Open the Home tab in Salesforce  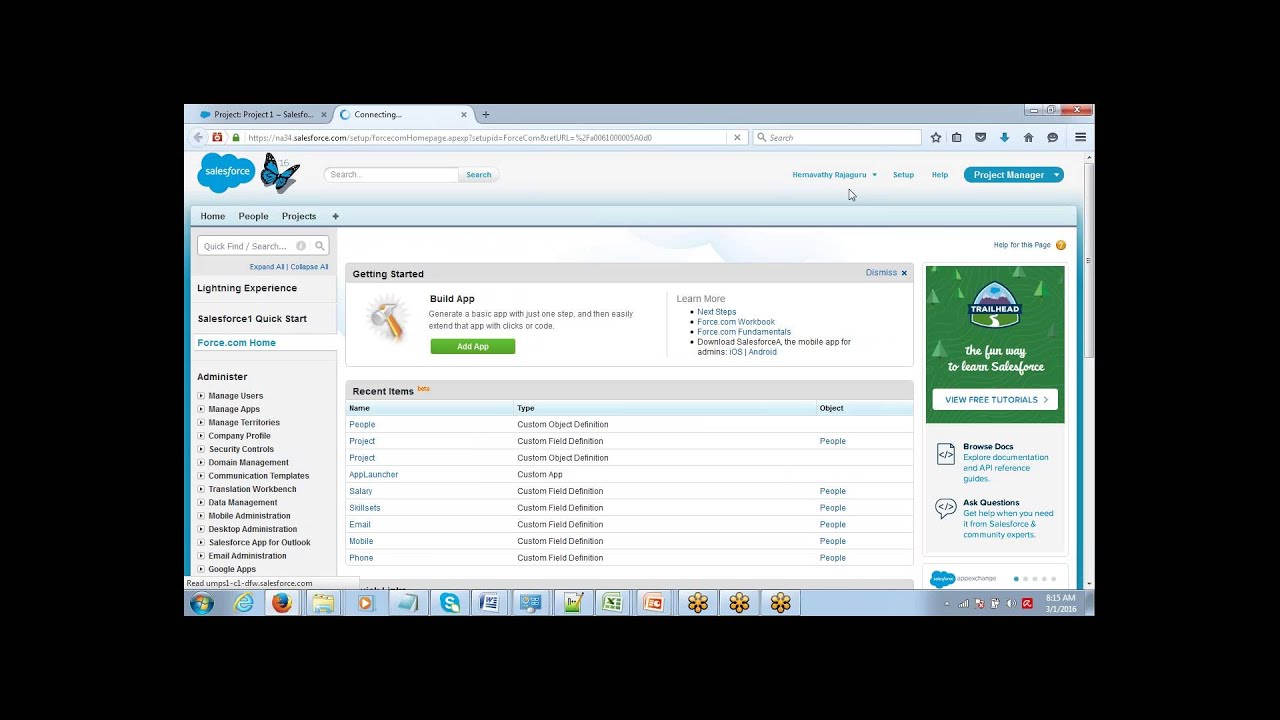(x=212, y=216)
